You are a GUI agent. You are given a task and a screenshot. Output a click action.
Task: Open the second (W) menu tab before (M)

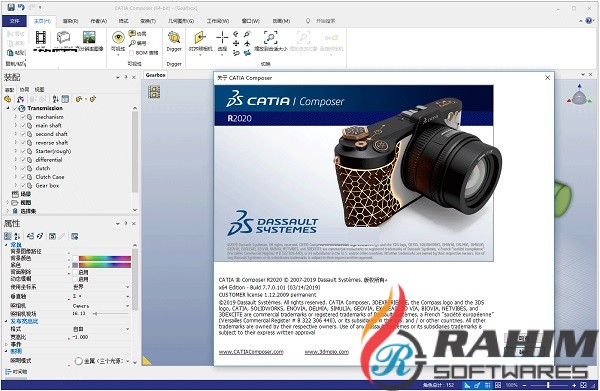pyautogui.click(x=251, y=21)
